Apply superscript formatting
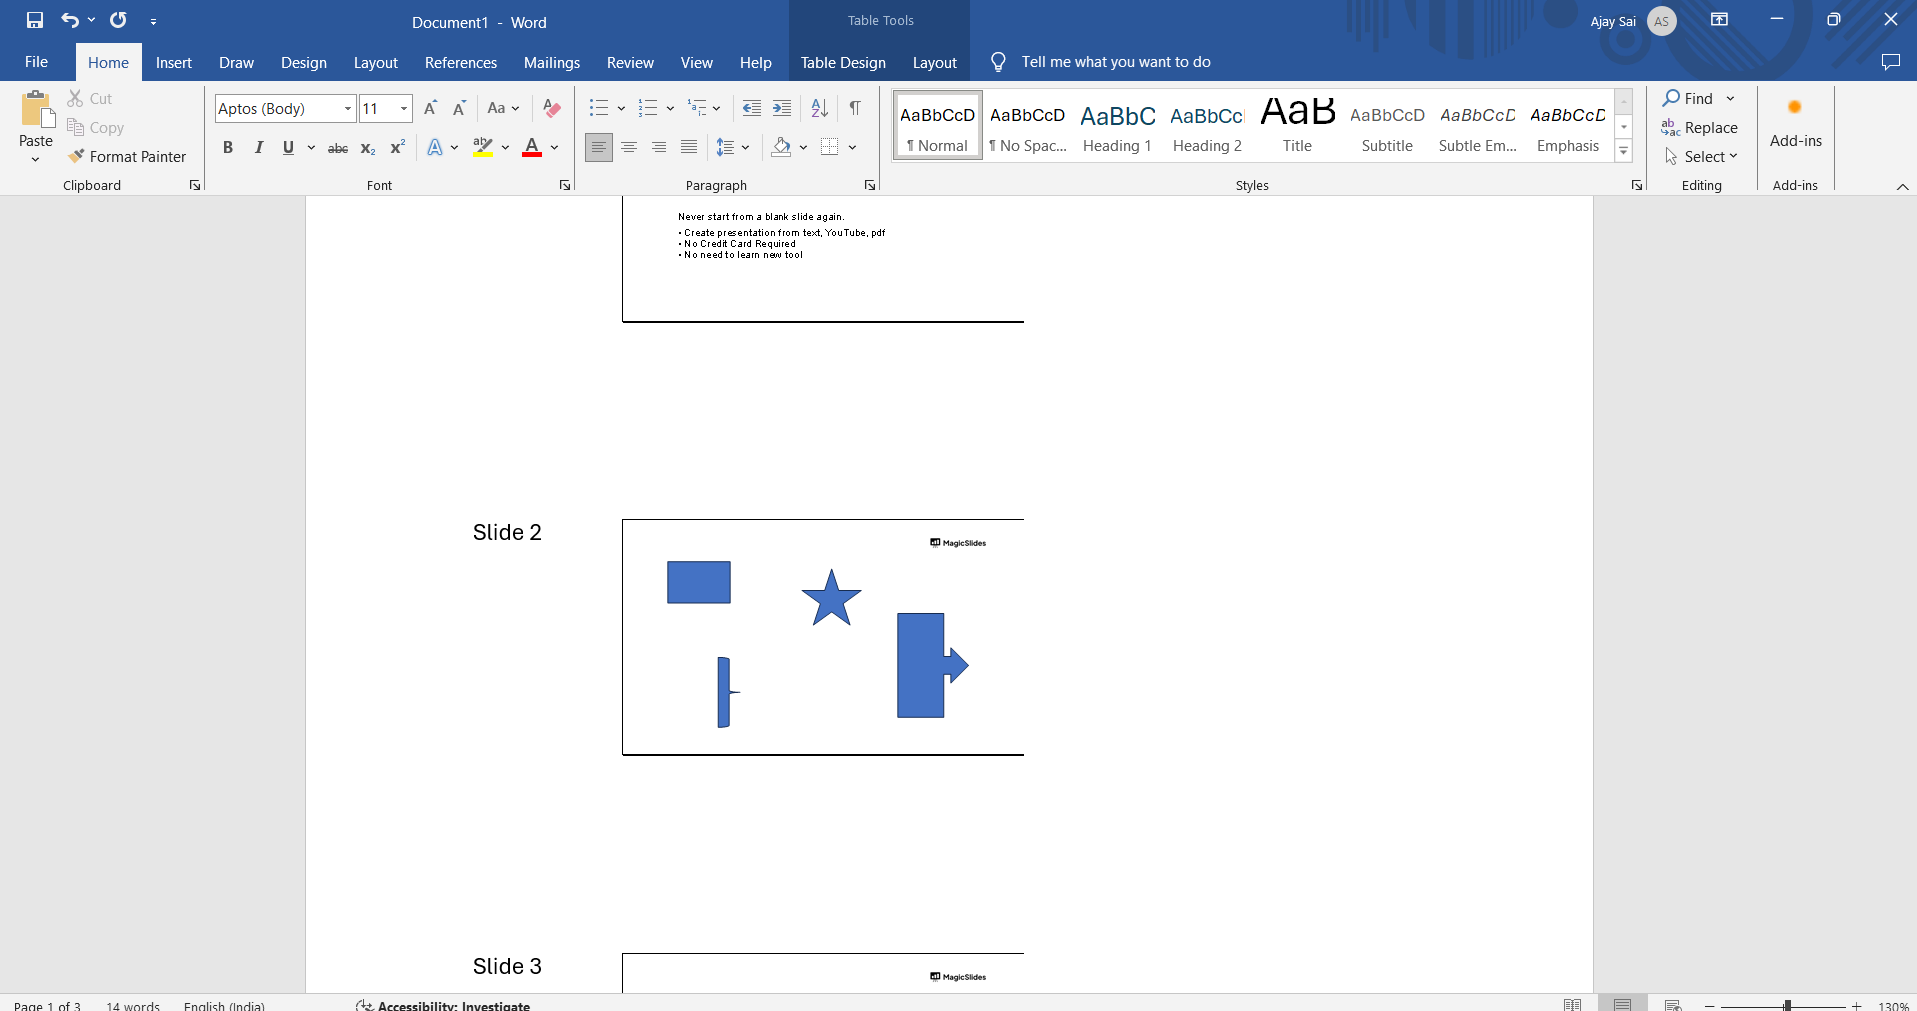The height and width of the screenshot is (1011, 1917). point(397,148)
